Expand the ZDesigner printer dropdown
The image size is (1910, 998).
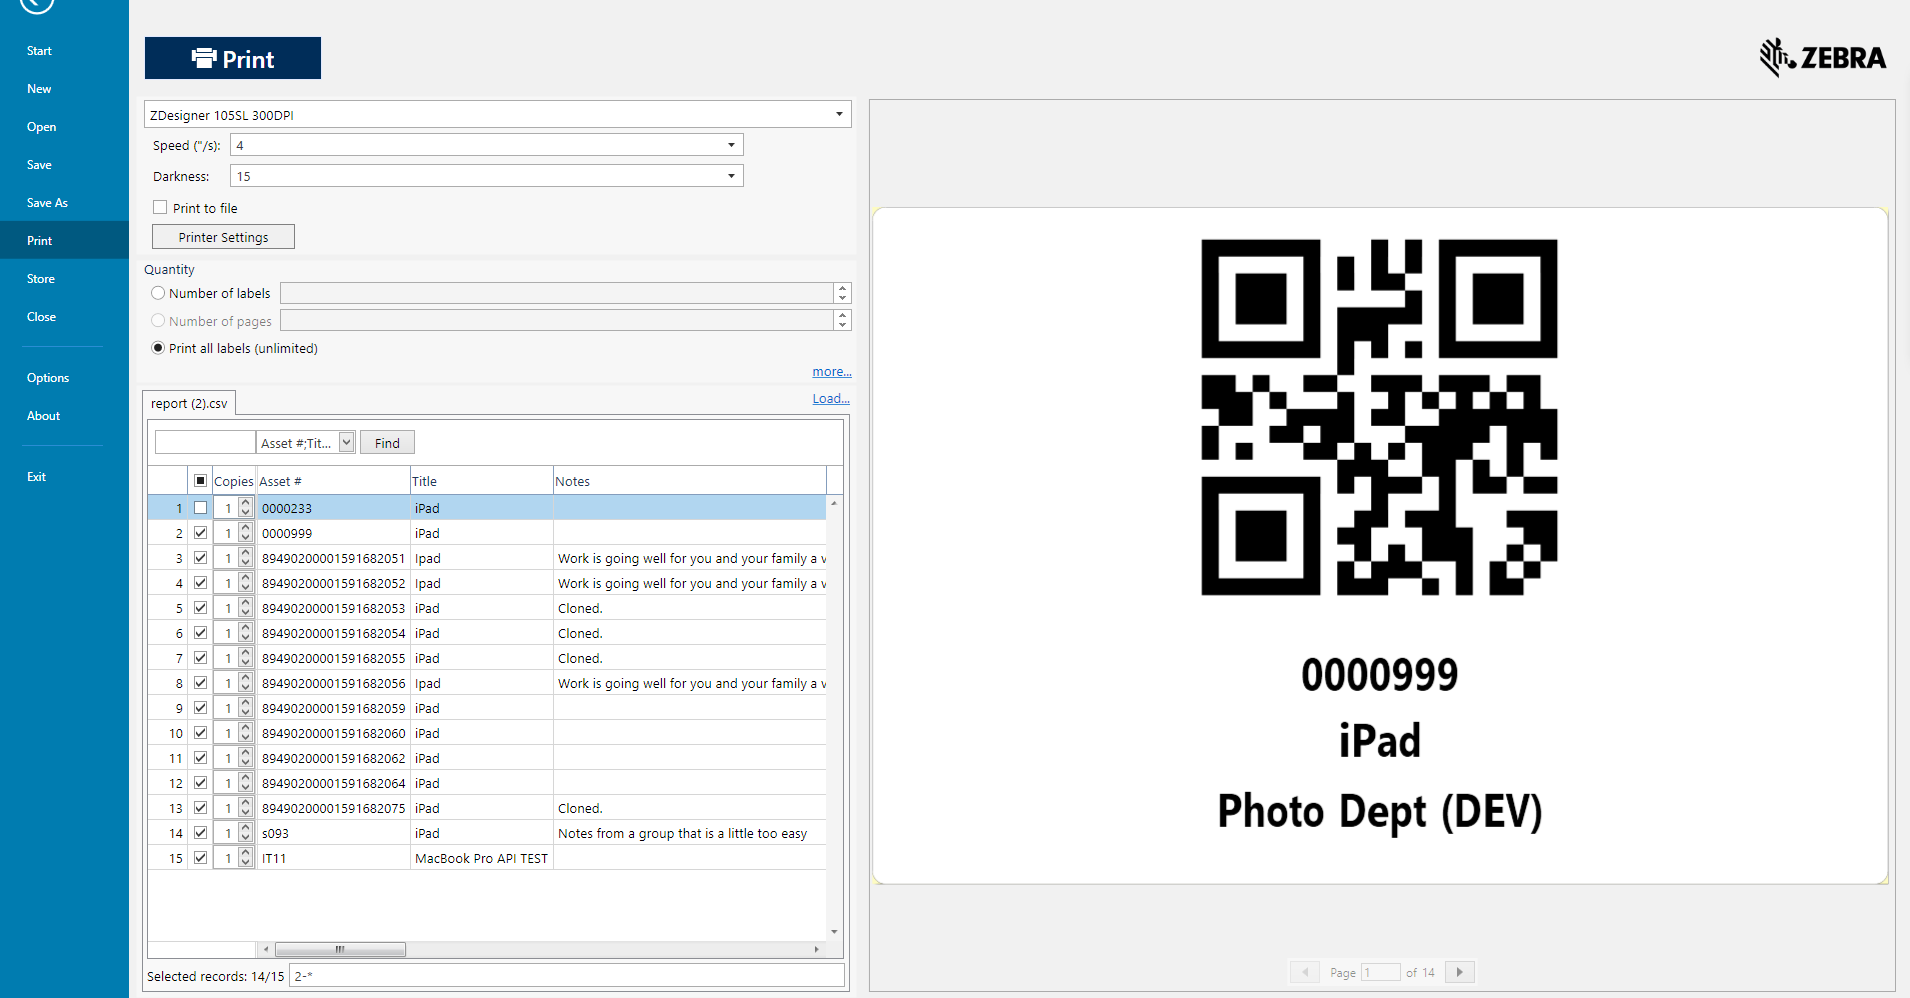[x=839, y=115]
